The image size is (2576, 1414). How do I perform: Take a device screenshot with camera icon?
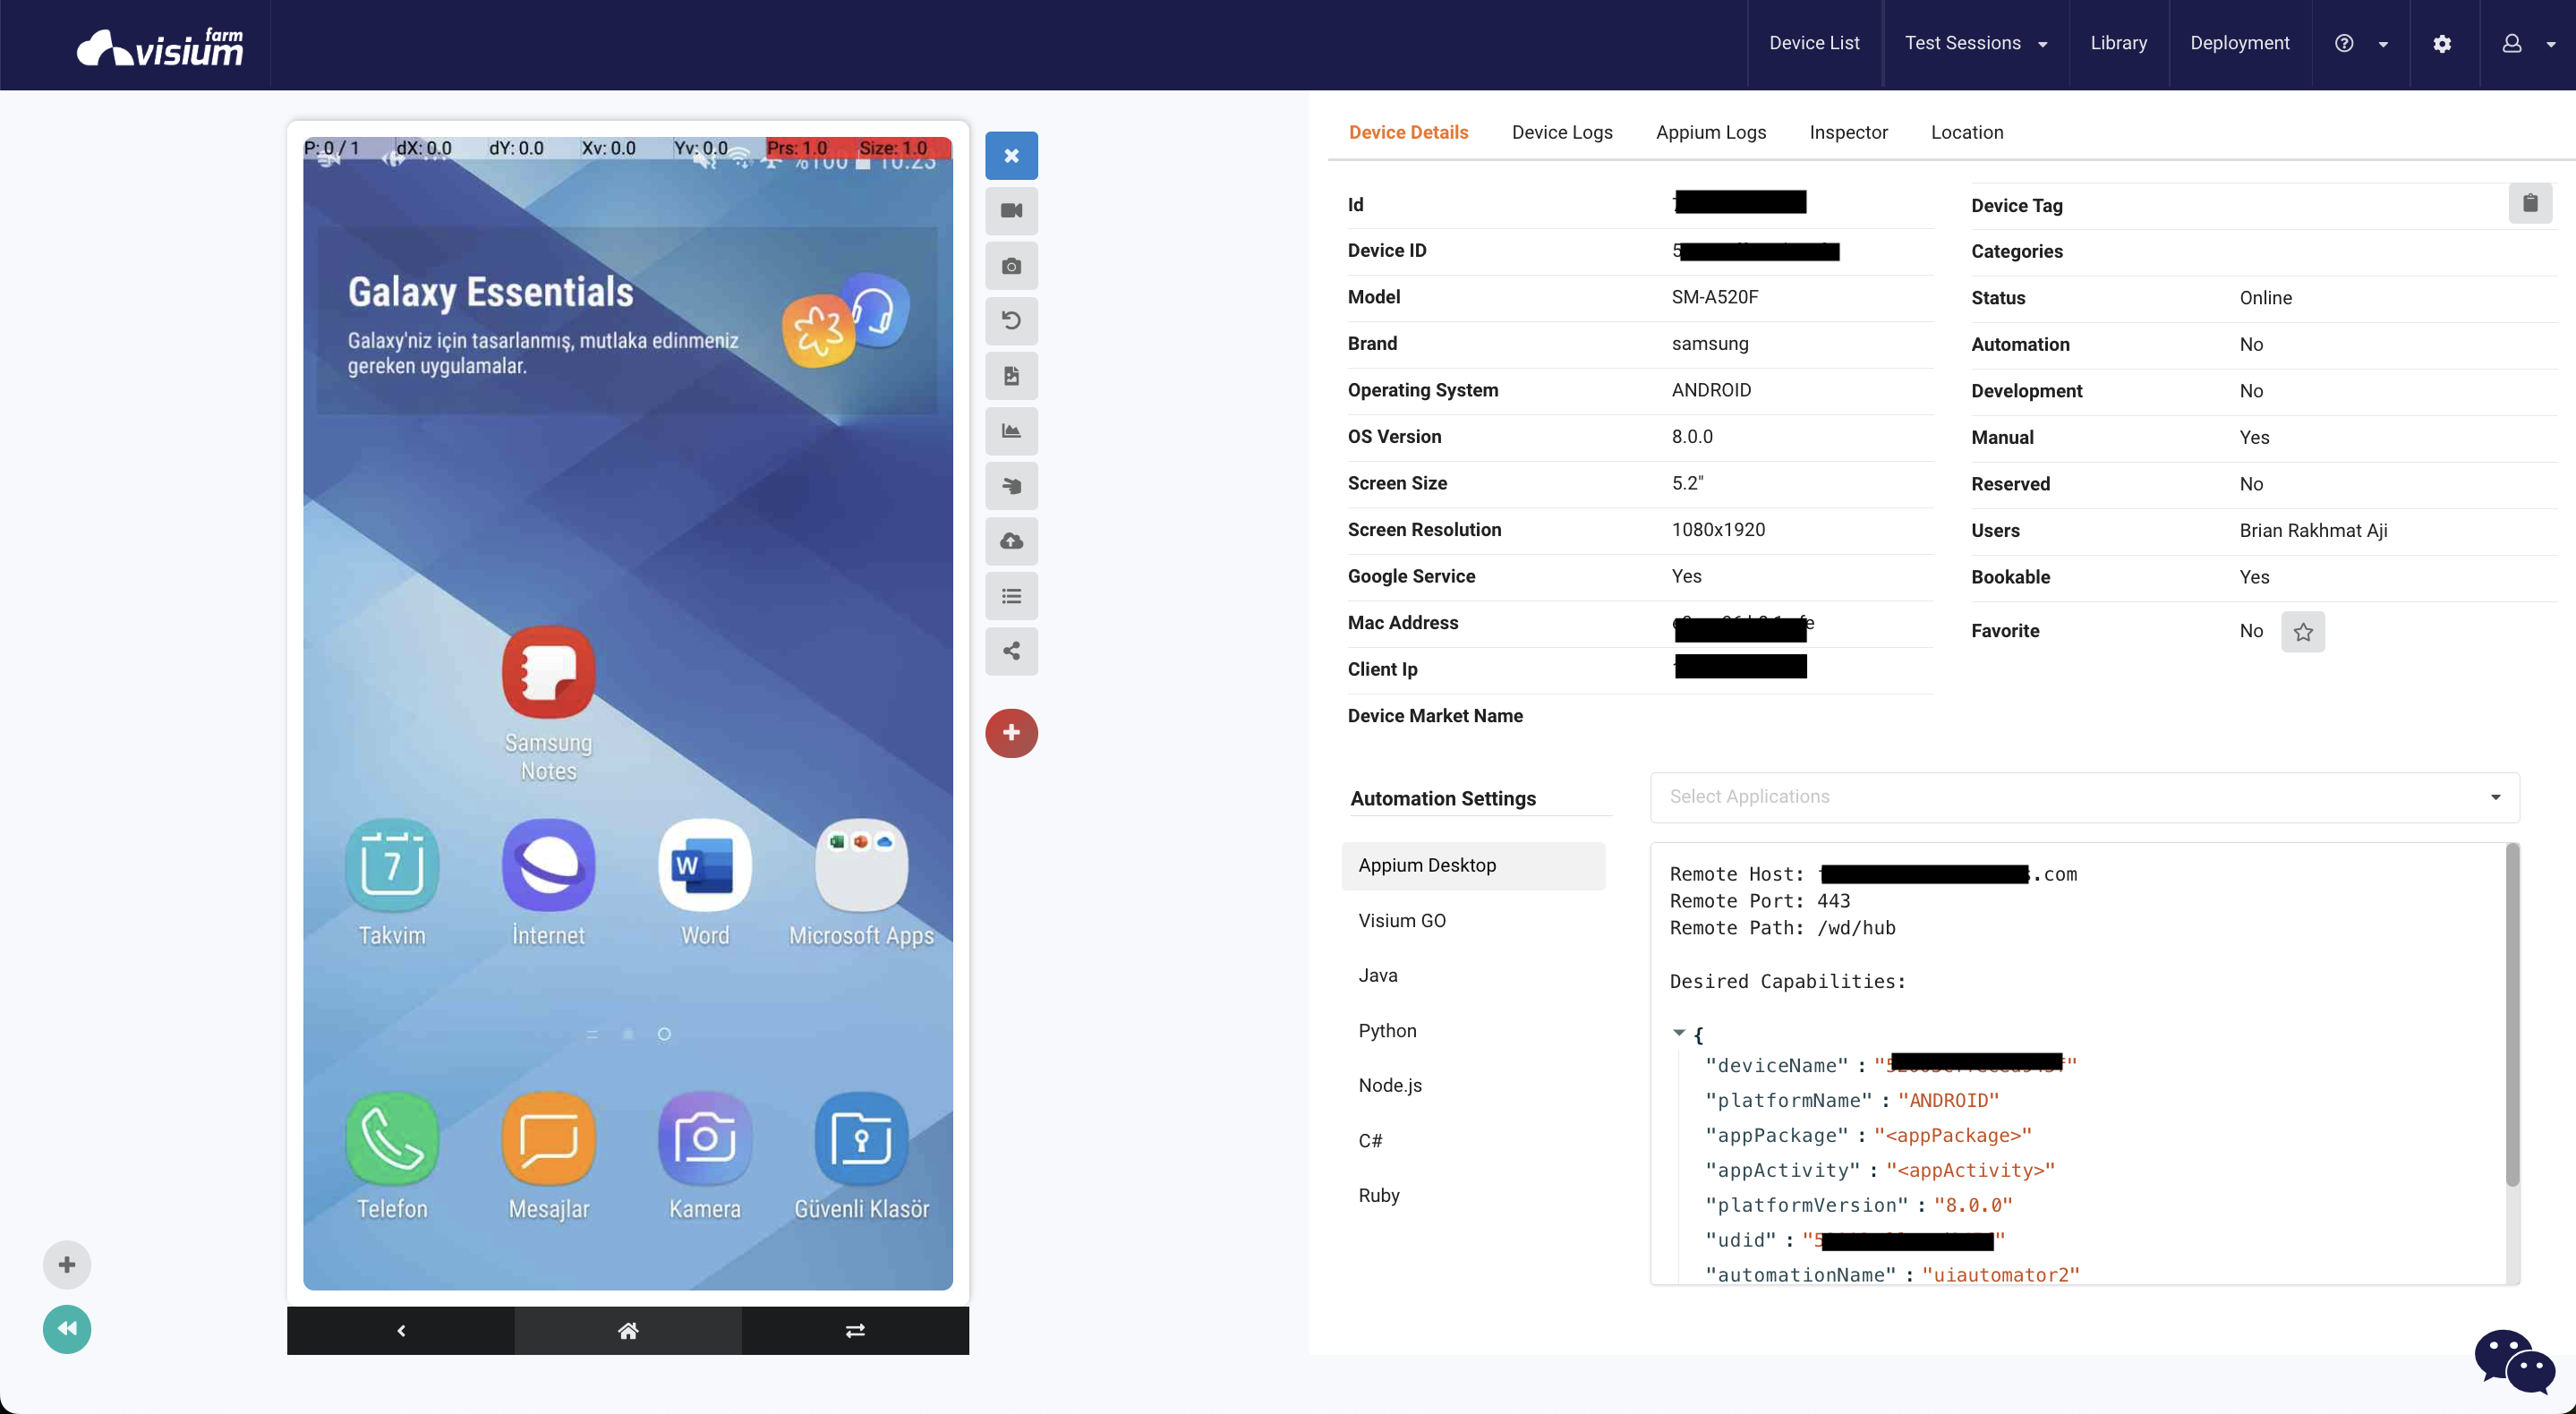(x=1011, y=266)
